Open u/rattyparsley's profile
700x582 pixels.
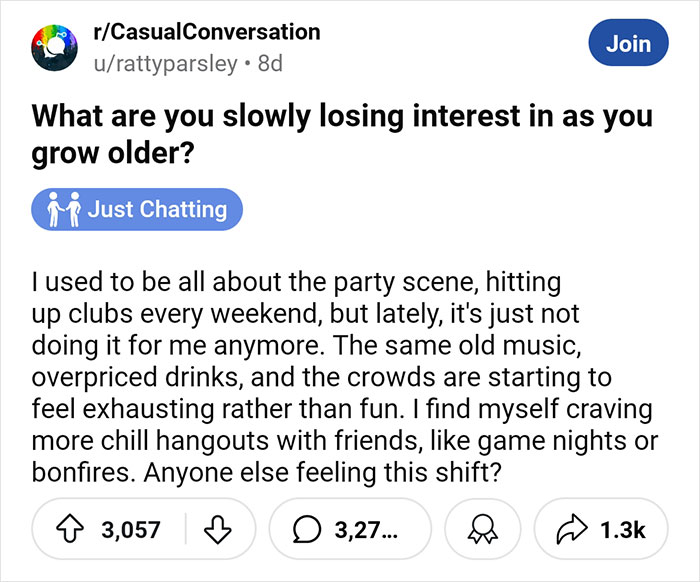tap(164, 63)
